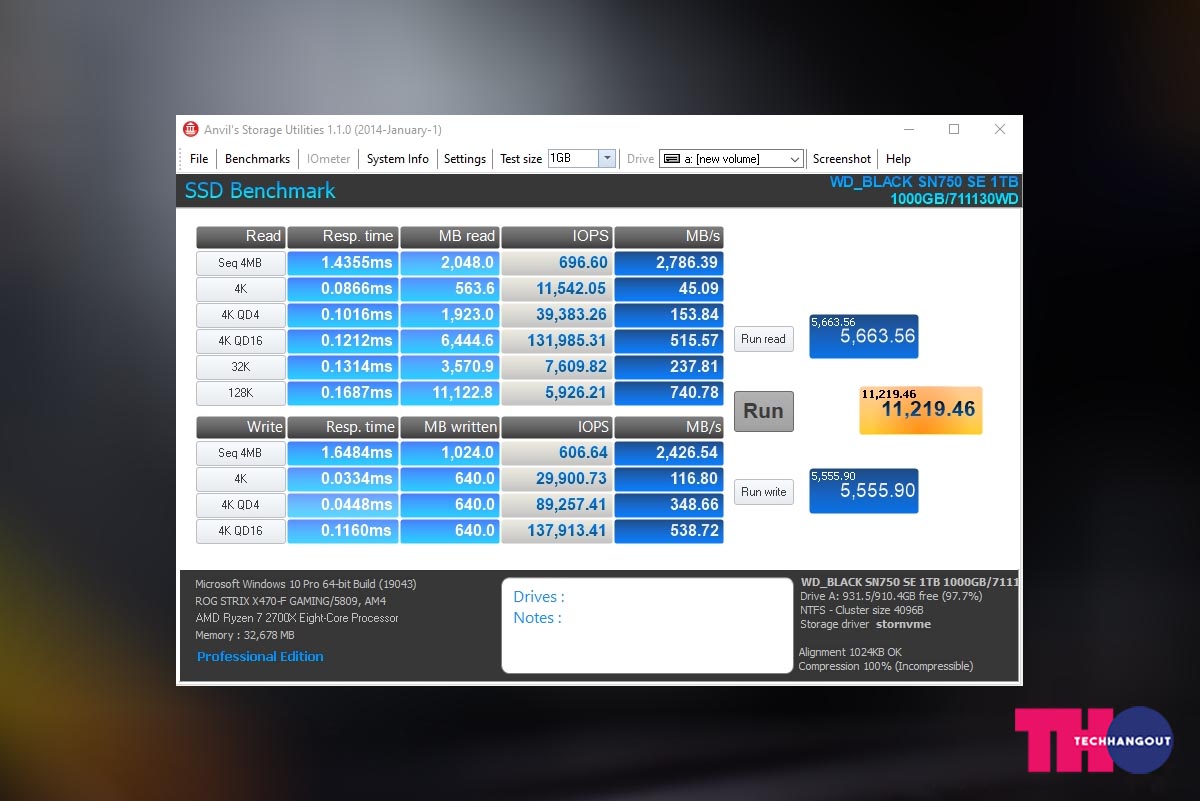
Task: Click the ROG STRIX X470-F GAMING motherboard text
Action: [x=290, y=602]
